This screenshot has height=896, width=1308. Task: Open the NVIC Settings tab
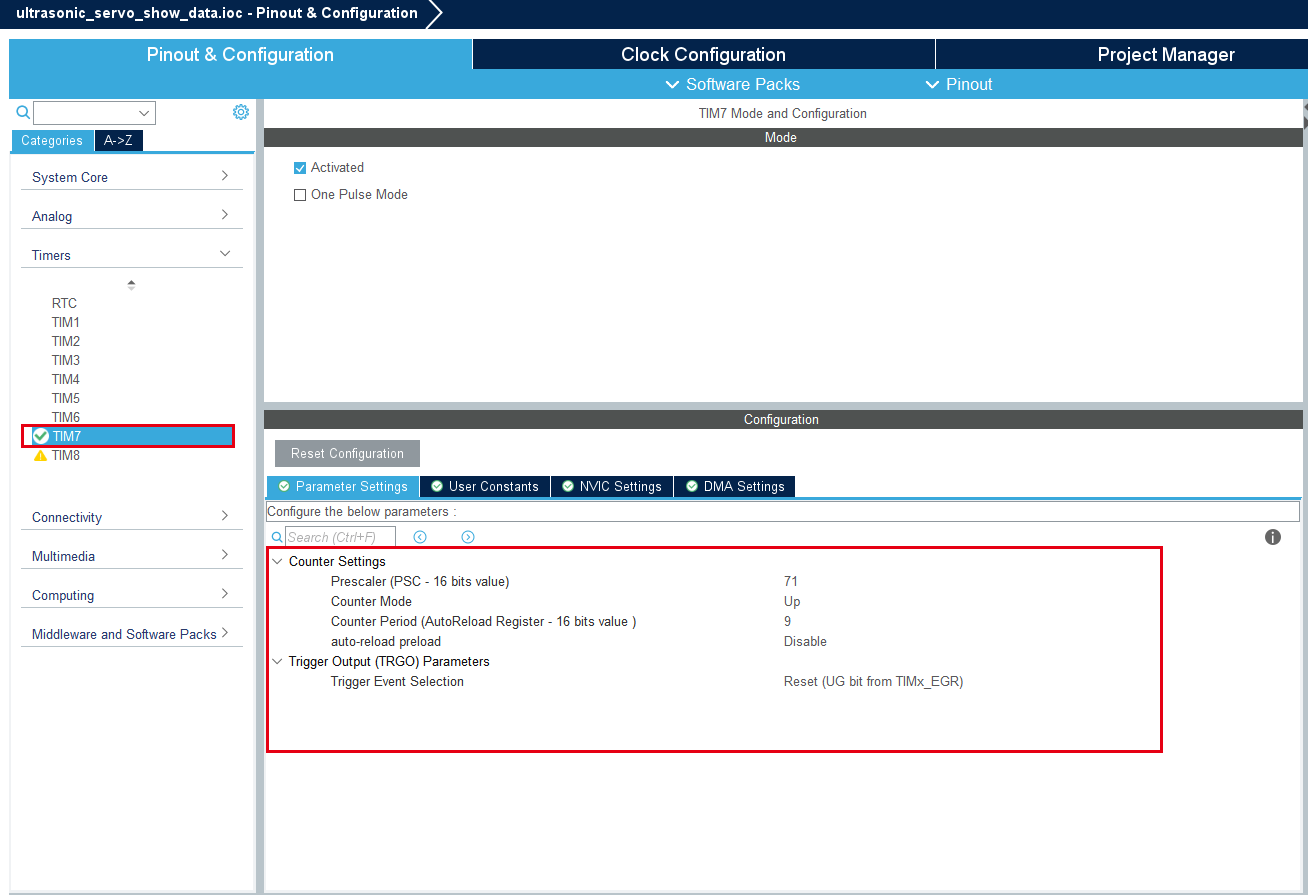611,487
